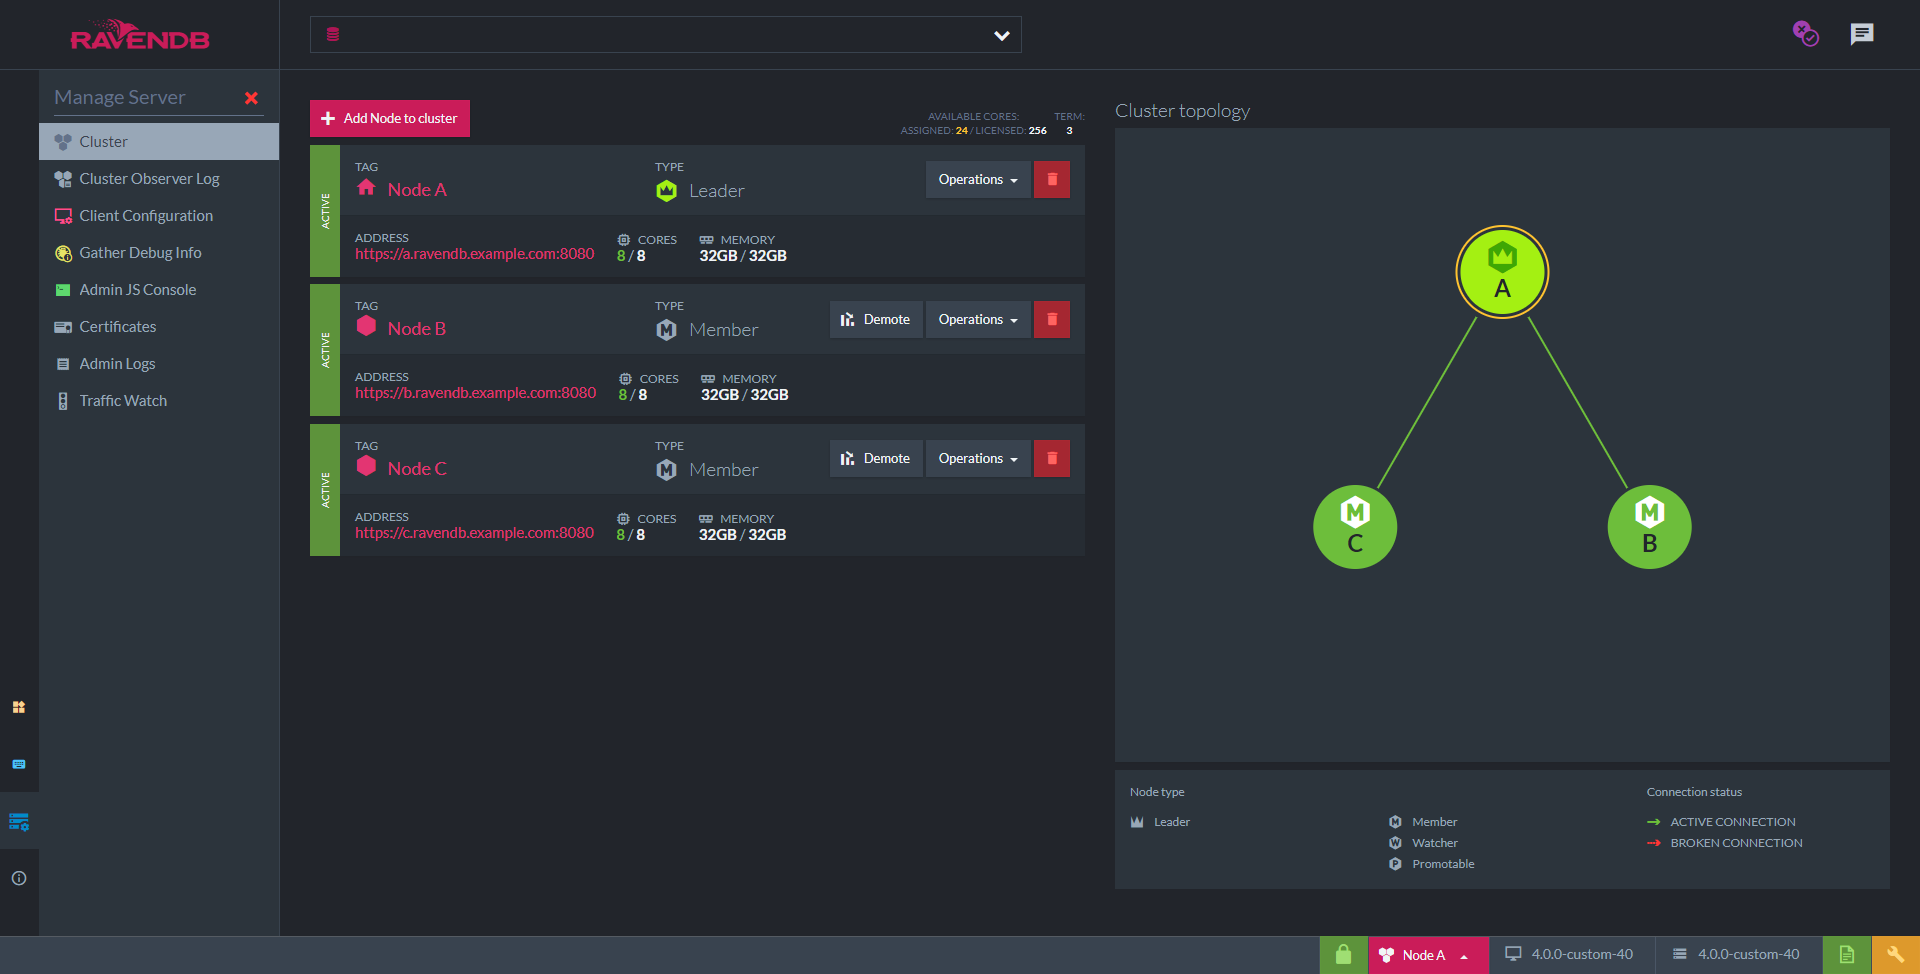Click the about info icon in left sidebar
1920x974 pixels.
pyautogui.click(x=19, y=878)
